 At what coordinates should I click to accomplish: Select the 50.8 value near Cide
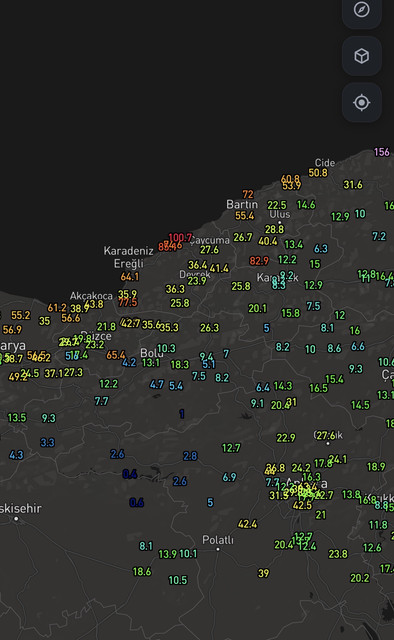click(x=318, y=173)
